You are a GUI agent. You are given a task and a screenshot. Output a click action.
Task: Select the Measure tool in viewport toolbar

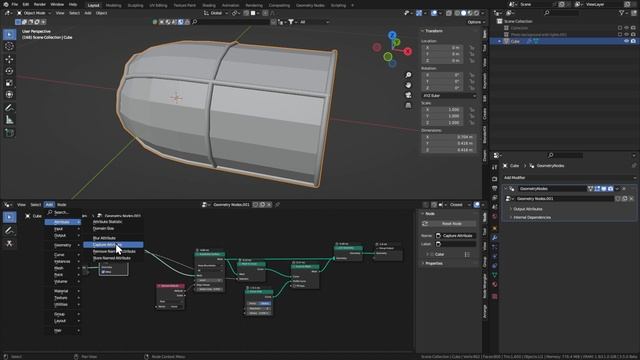click(9, 120)
